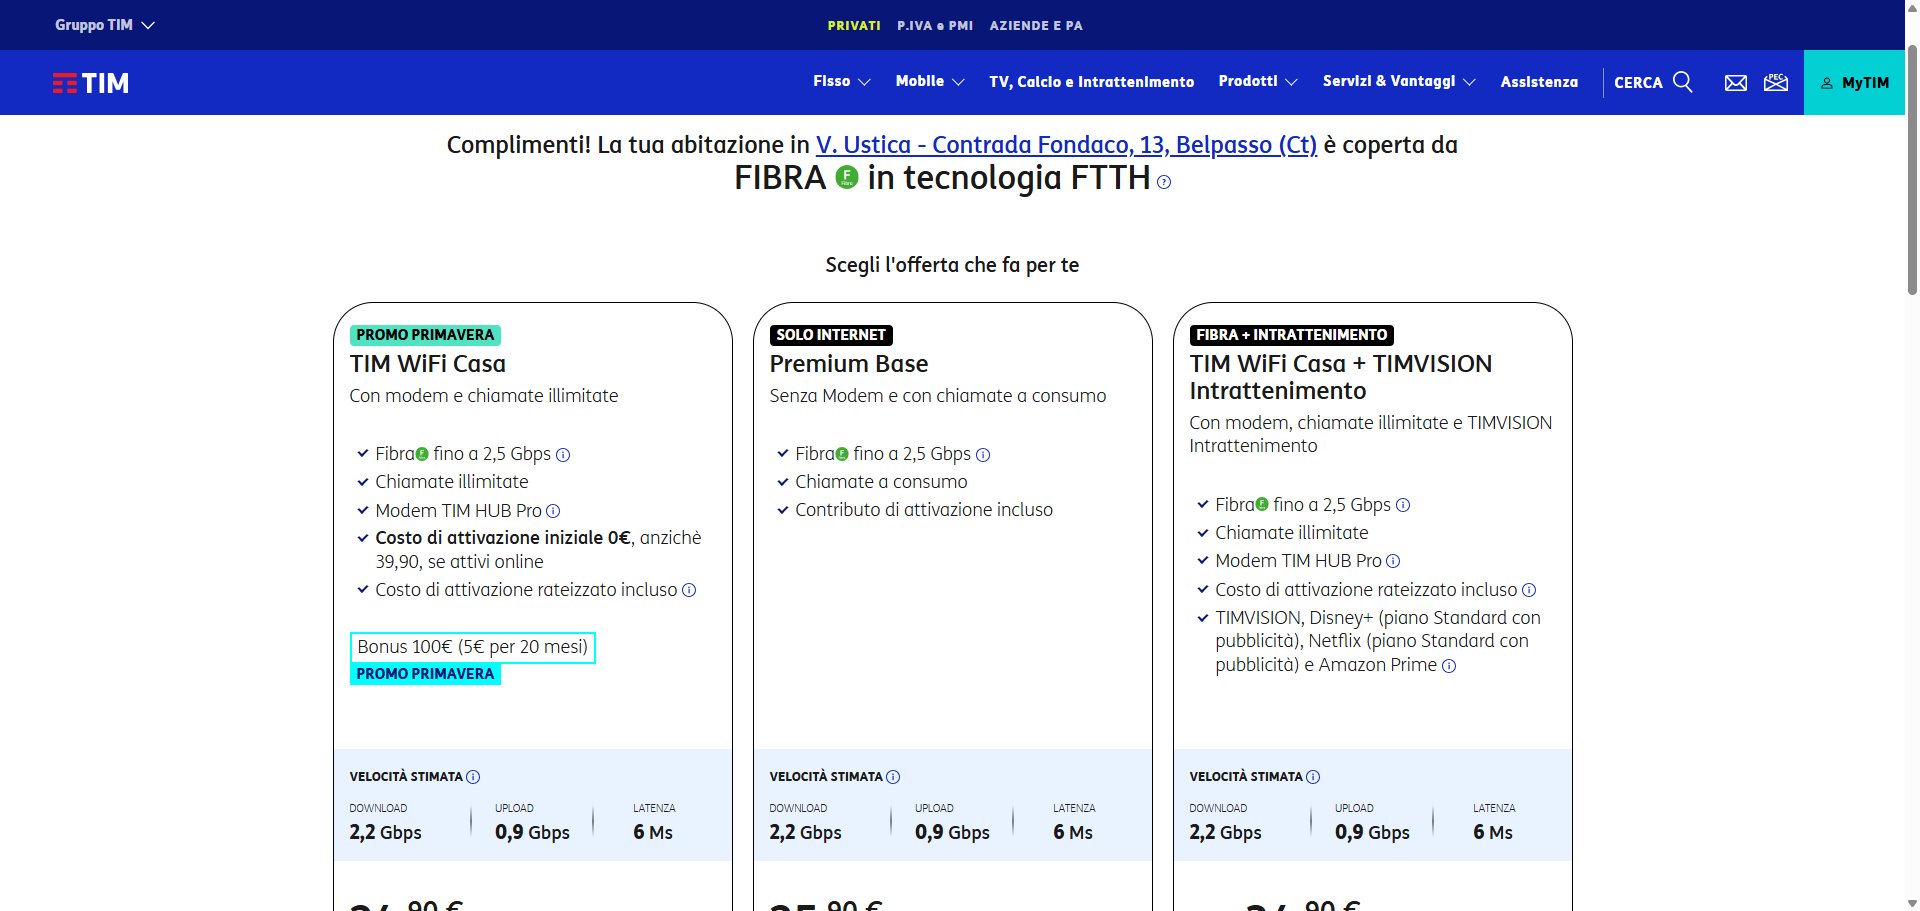Click download 2,2 Gbps in Premium Base

point(805,832)
